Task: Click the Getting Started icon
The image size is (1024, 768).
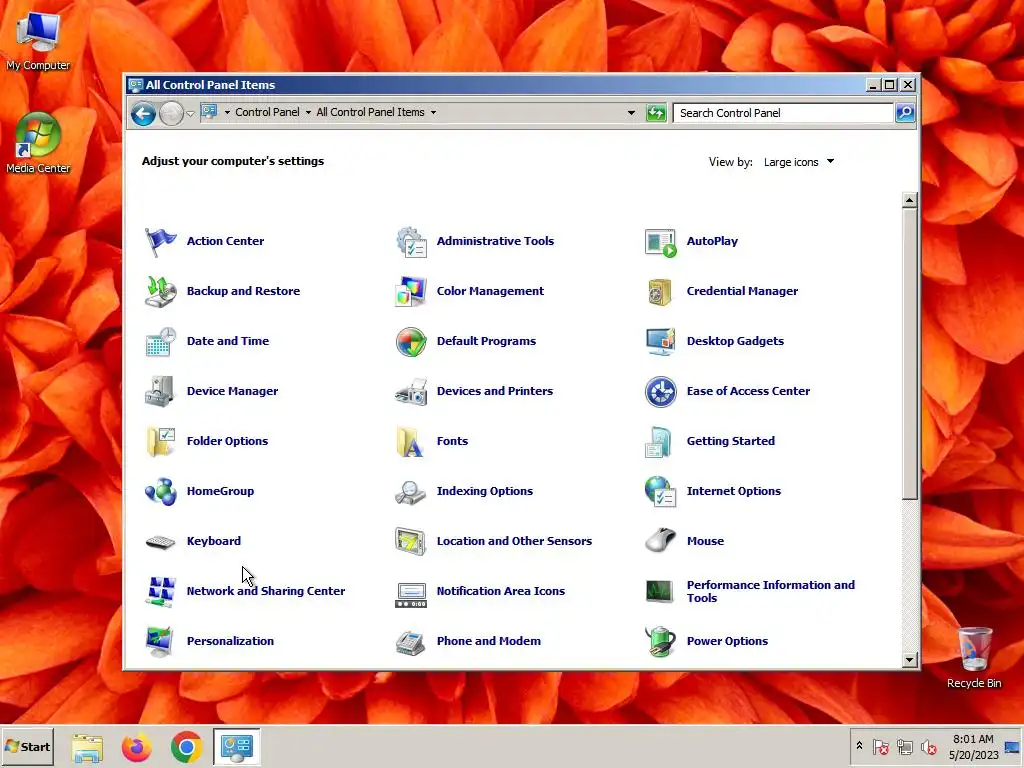Action: coord(660,441)
